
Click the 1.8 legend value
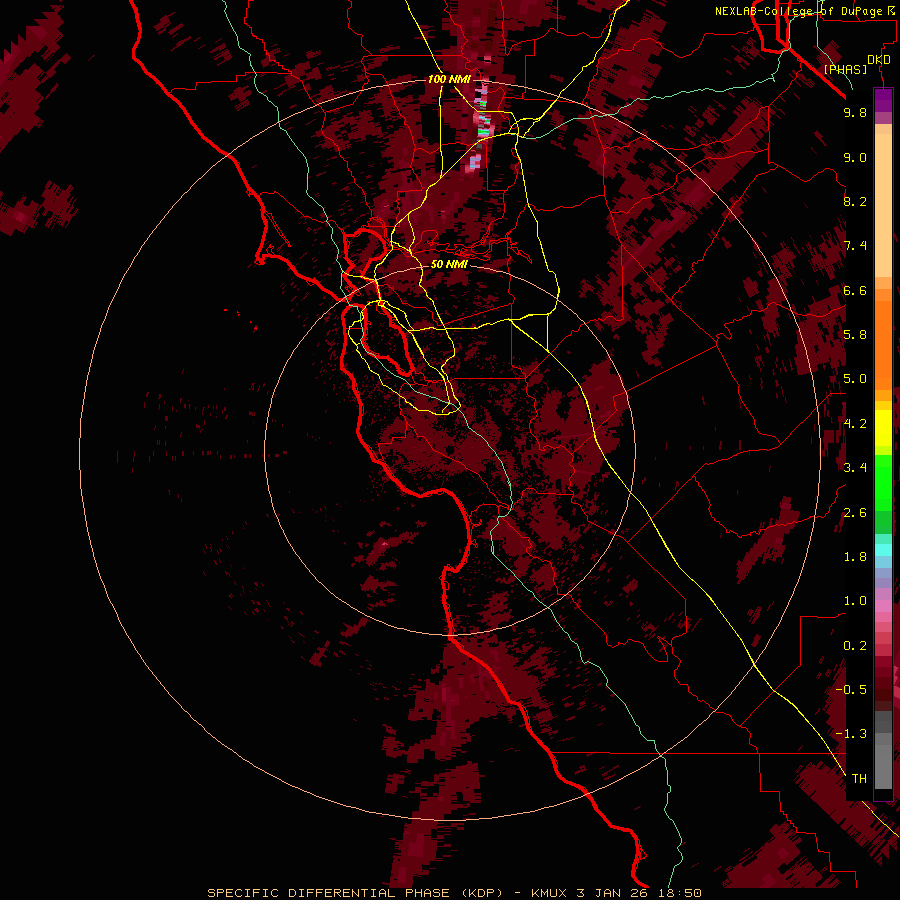(855, 557)
